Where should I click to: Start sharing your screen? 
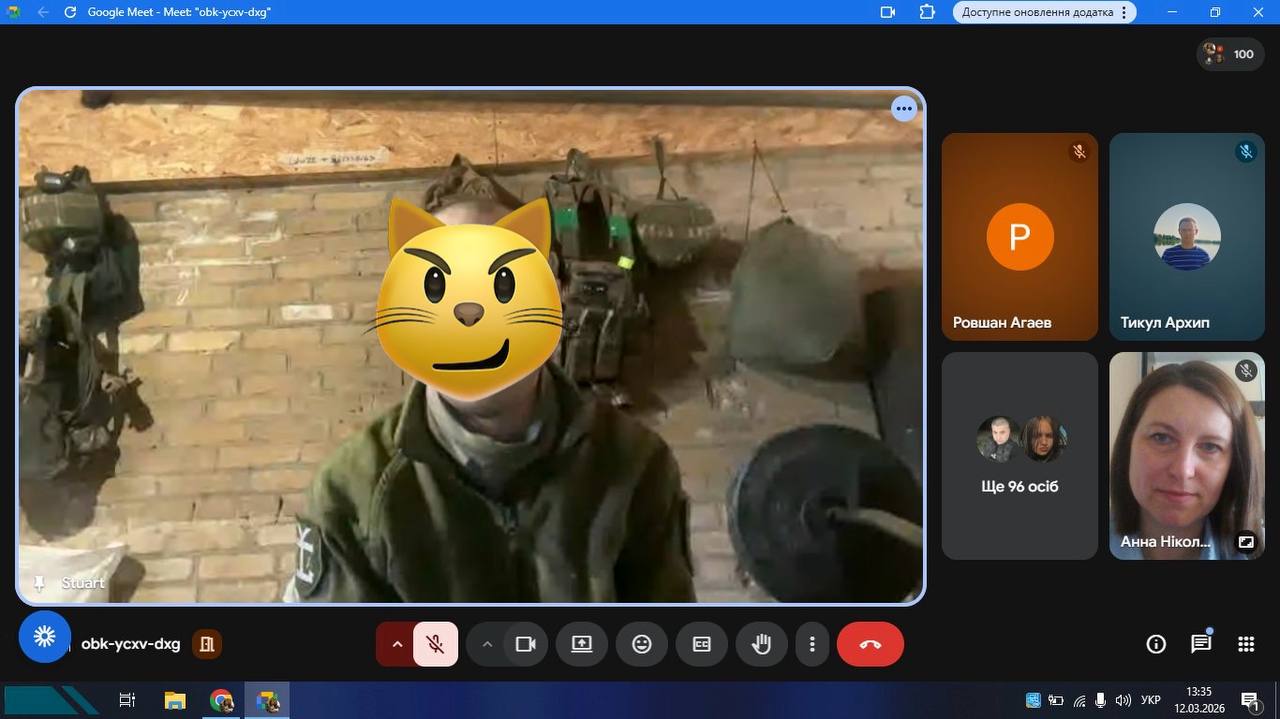pos(582,644)
